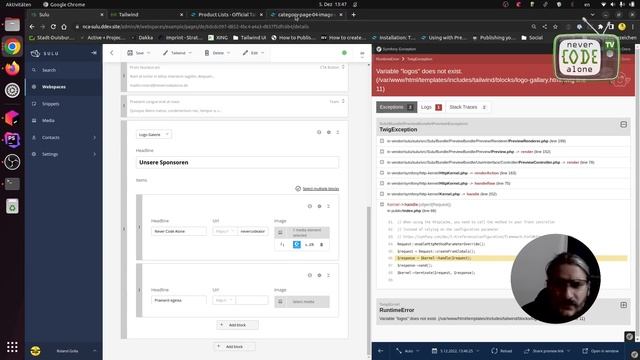Click the blue image thumbnail of selected media

click(297, 244)
